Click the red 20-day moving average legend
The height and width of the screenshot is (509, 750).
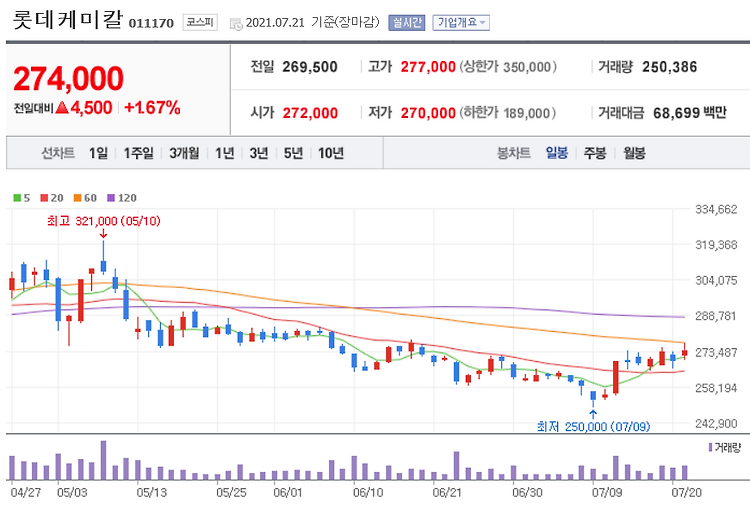(52, 198)
